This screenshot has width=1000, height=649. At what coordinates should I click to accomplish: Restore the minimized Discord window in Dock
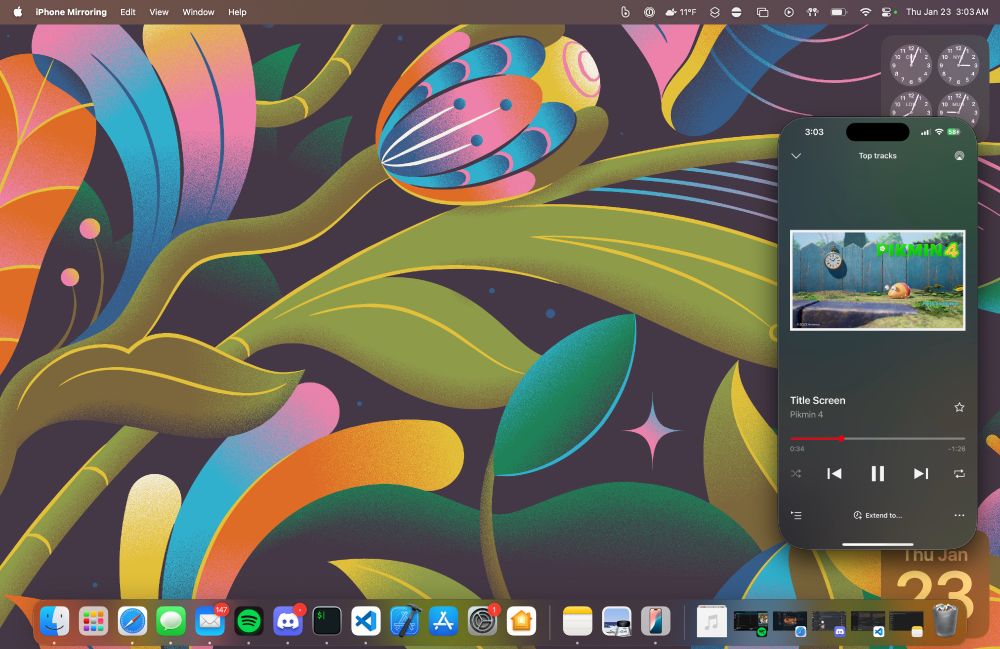[x=828, y=623]
